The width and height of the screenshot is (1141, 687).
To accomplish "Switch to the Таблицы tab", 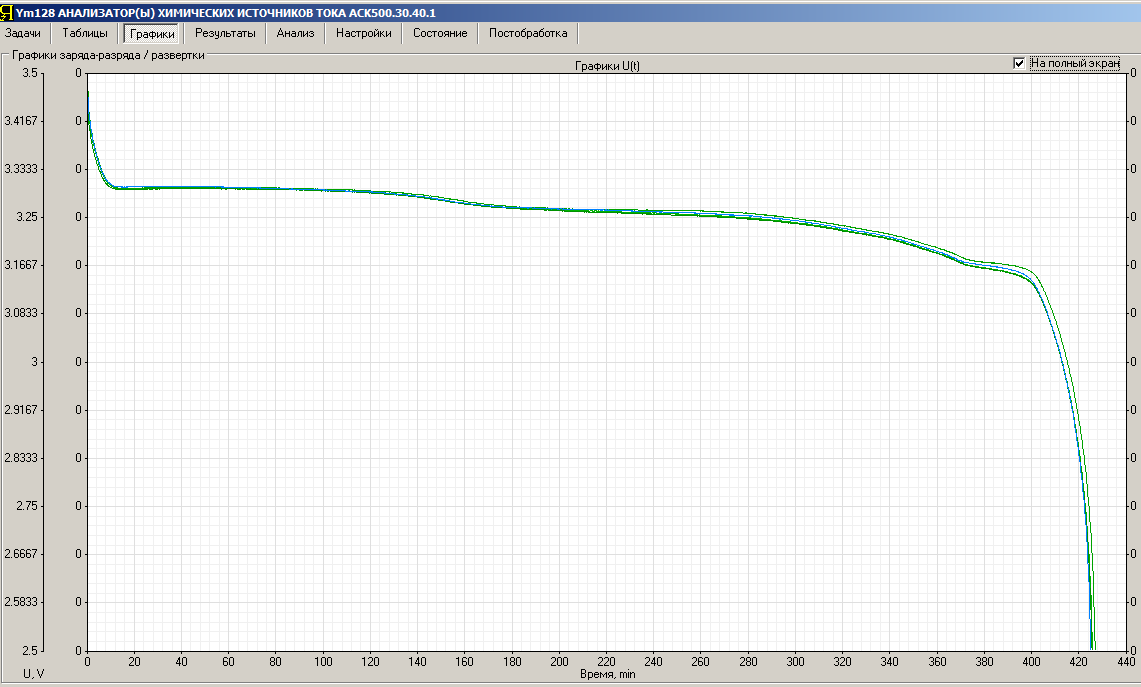I will pos(84,33).
